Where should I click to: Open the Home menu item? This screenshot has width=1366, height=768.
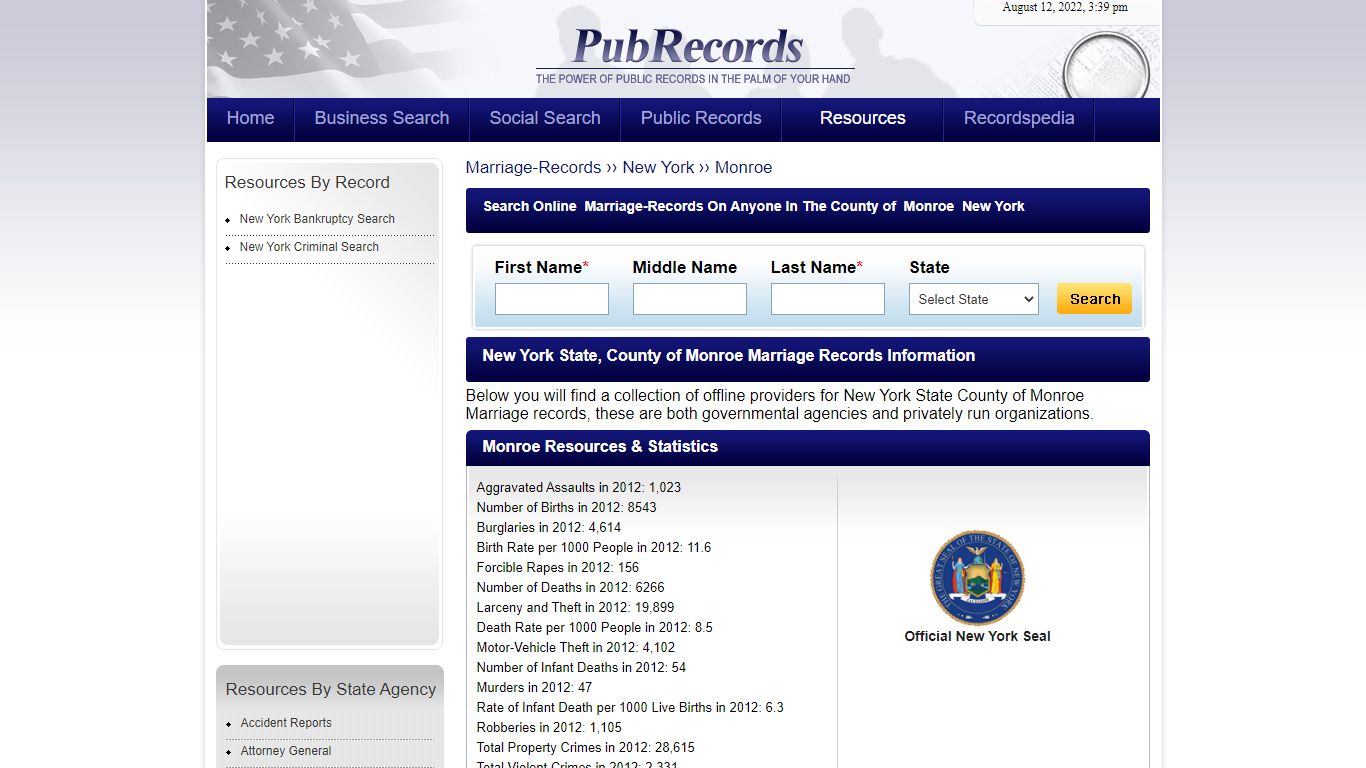pos(250,118)
